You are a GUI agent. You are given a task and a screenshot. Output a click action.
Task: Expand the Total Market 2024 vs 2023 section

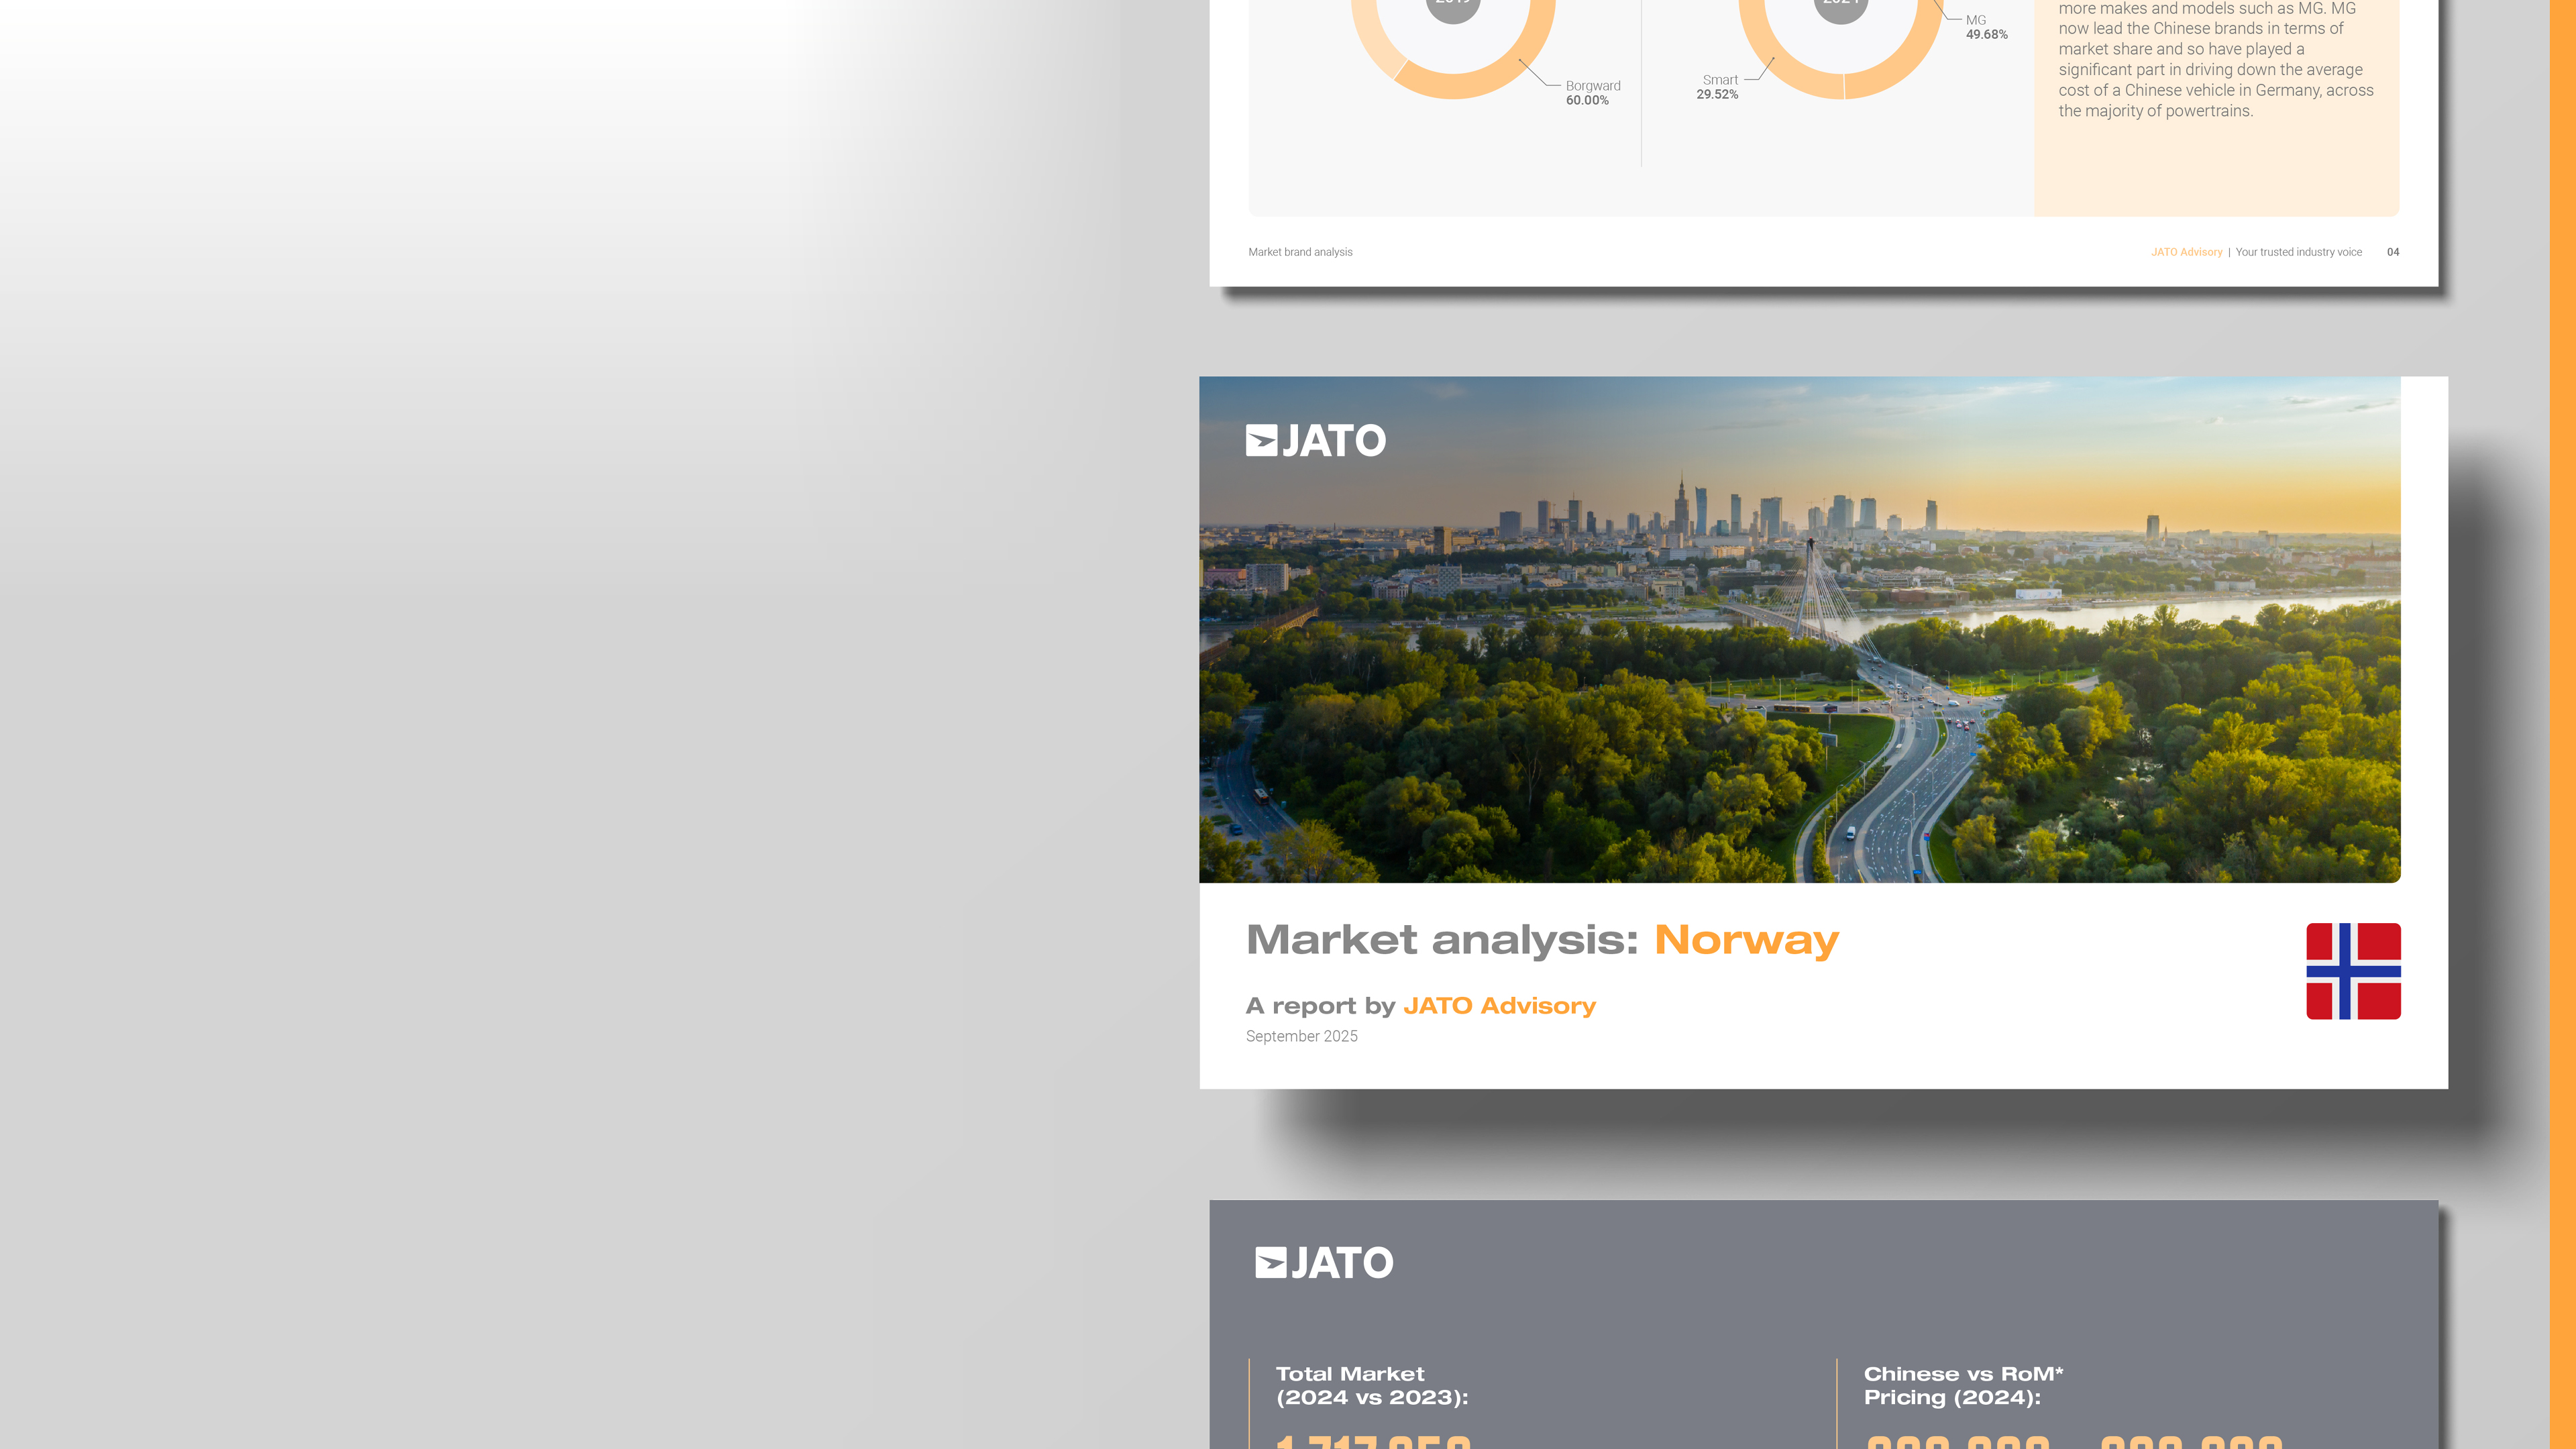[x=1372, y=1385]
